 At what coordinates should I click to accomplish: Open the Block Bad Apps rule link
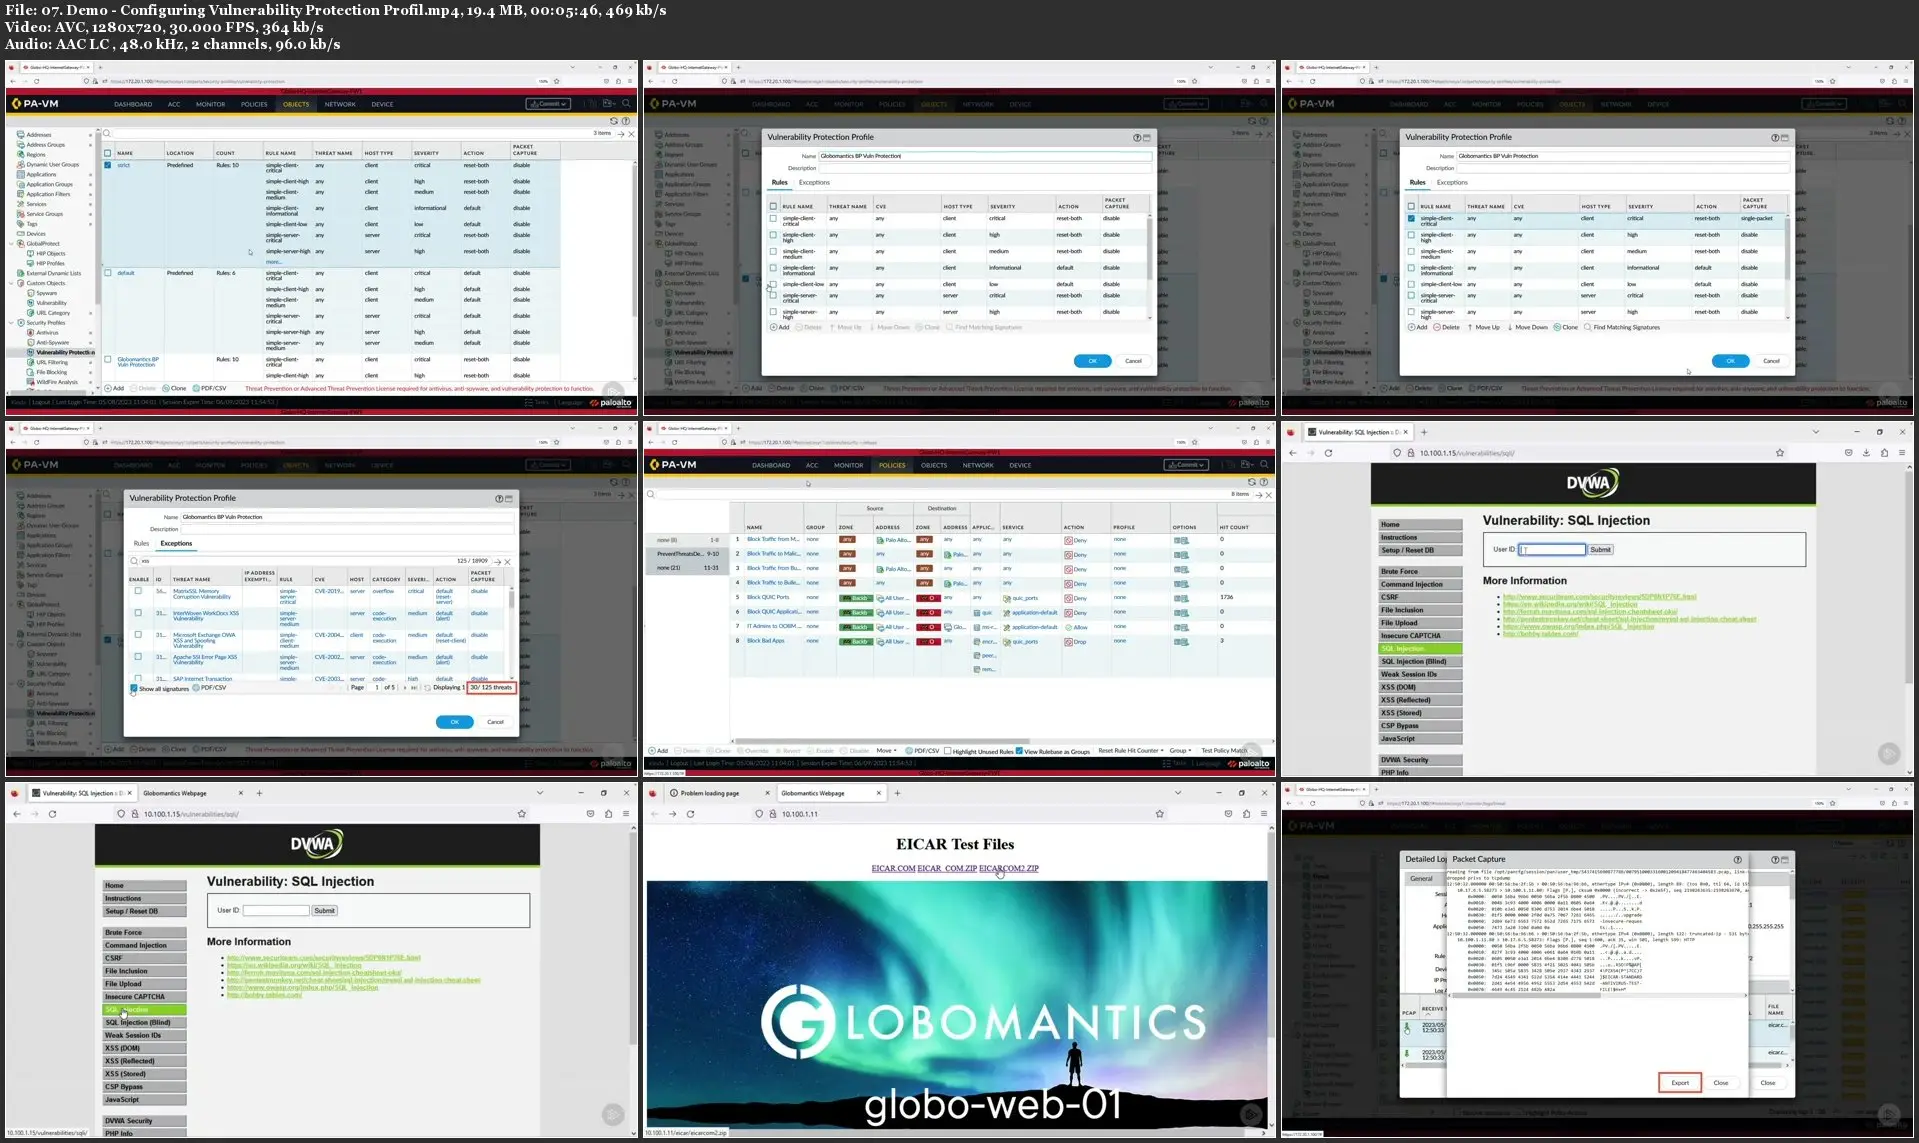coord(766,641)
